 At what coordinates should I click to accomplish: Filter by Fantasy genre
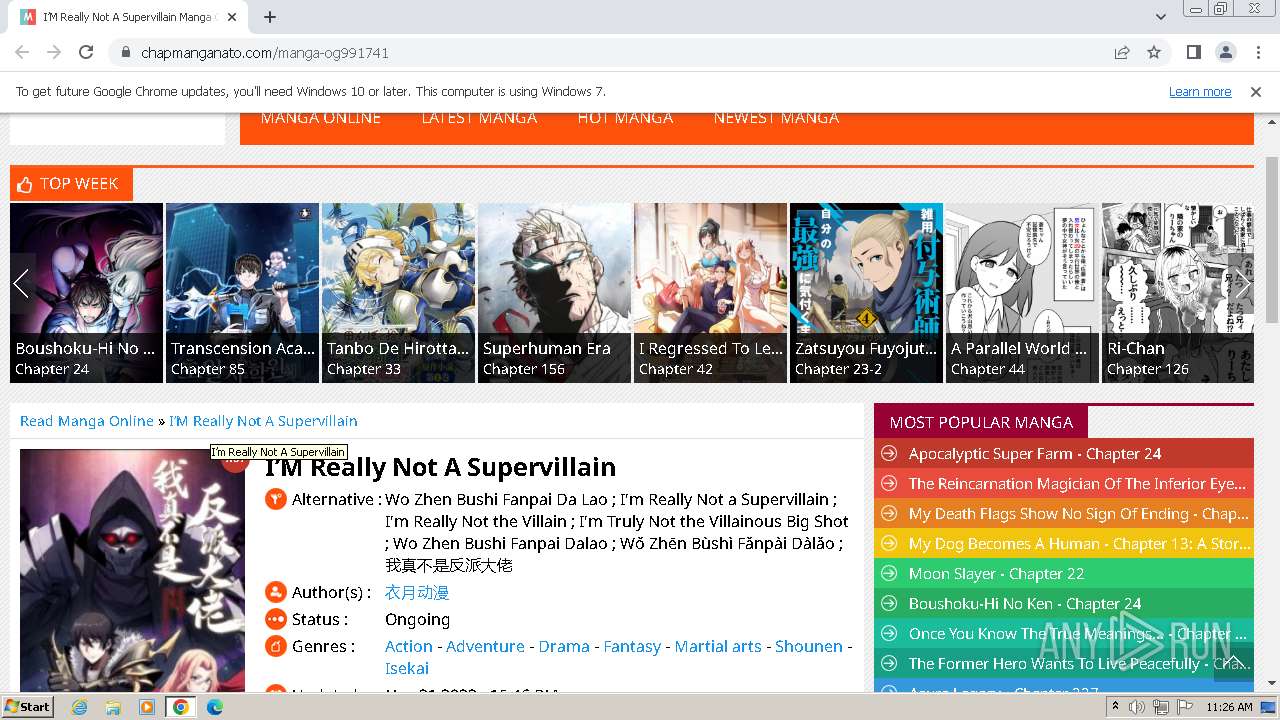[632, 646]
